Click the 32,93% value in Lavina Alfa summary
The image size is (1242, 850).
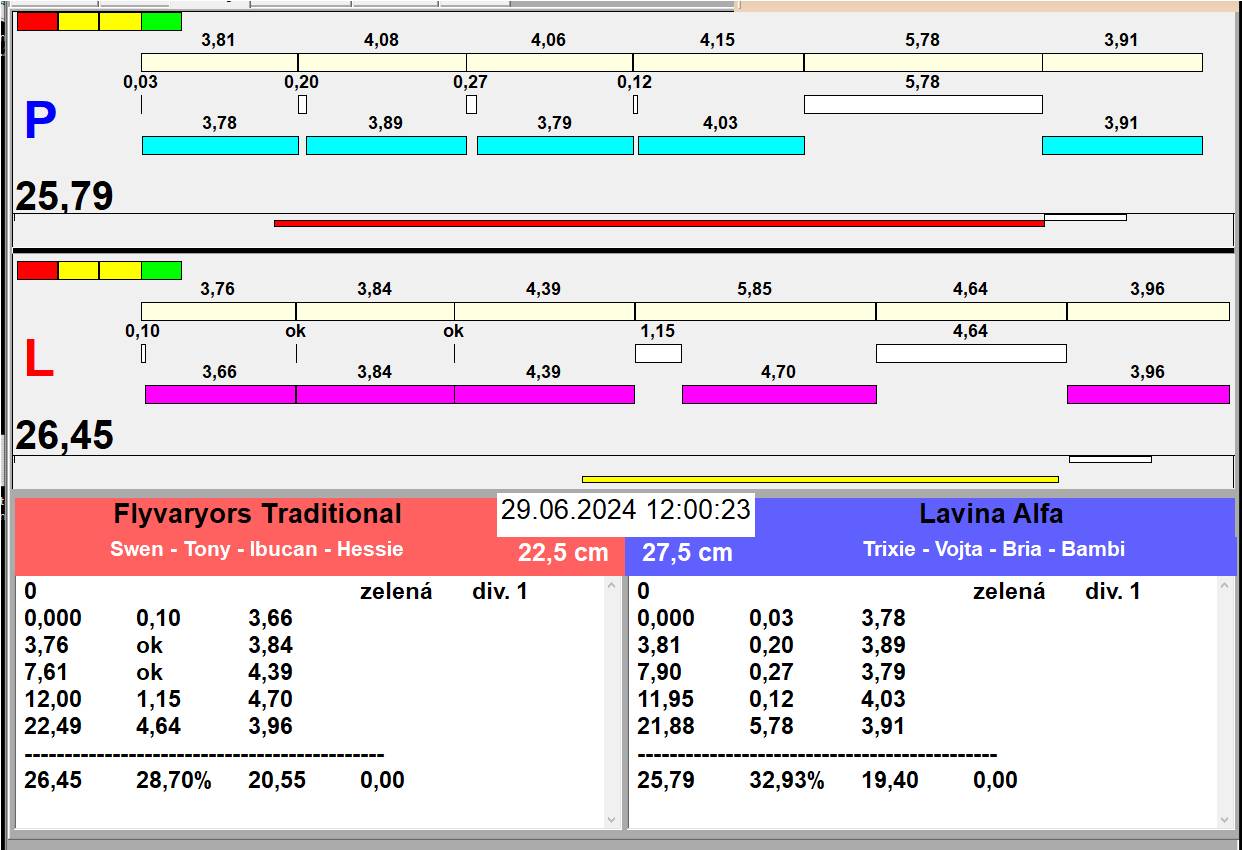[787, 780]
